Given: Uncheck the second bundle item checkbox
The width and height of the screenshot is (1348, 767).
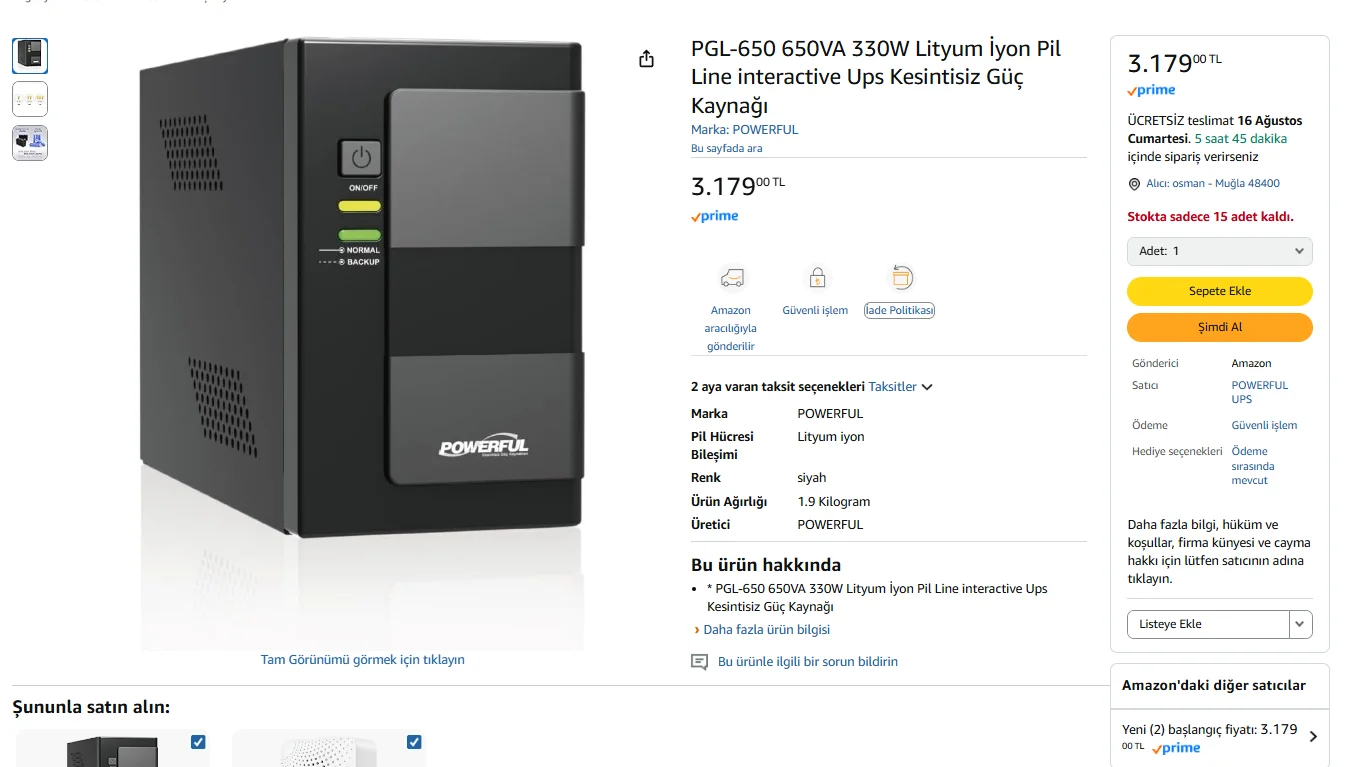Looking at the screenshot, I should pyautogui.click(x=414, y=742).
